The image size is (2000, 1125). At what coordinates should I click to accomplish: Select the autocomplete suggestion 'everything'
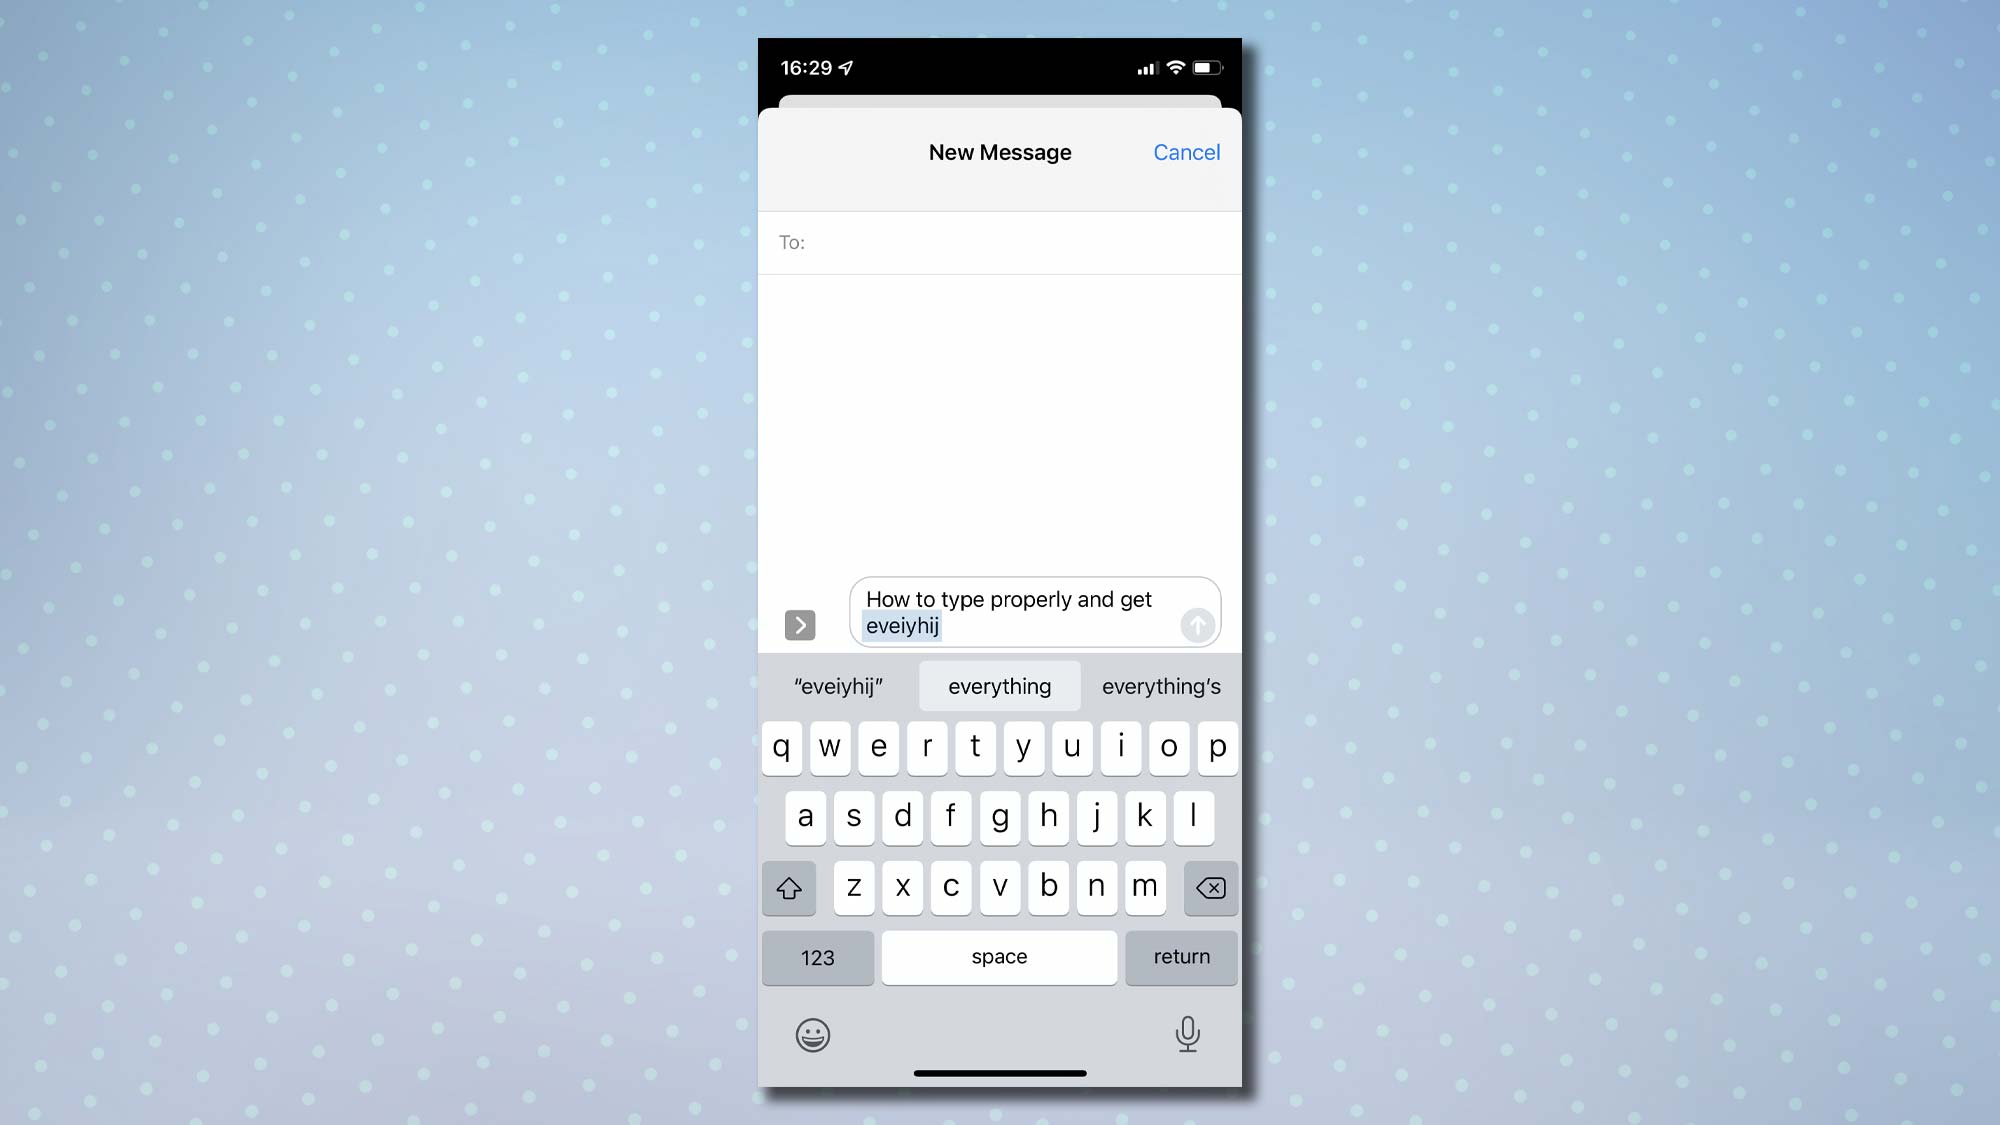[x=1000, y=687]
